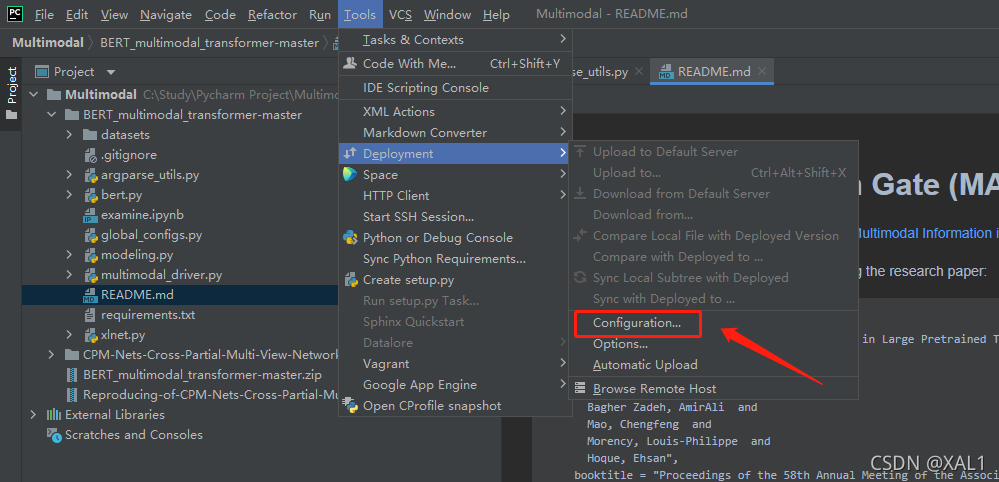This screenshot has width=999, height=482.
Task: Select Reproducing-of-CPM-Nets file row
Action: [x=180, y=395]
